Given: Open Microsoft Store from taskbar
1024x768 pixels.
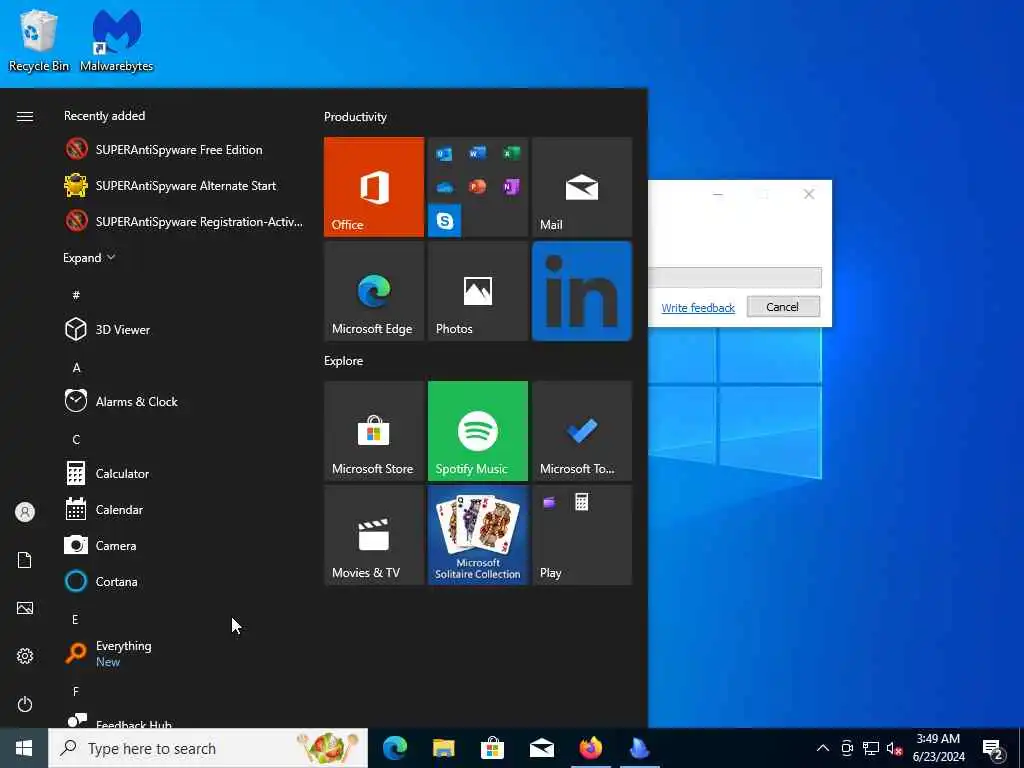Looking at the screenshot, I should (x=492, y=748).
